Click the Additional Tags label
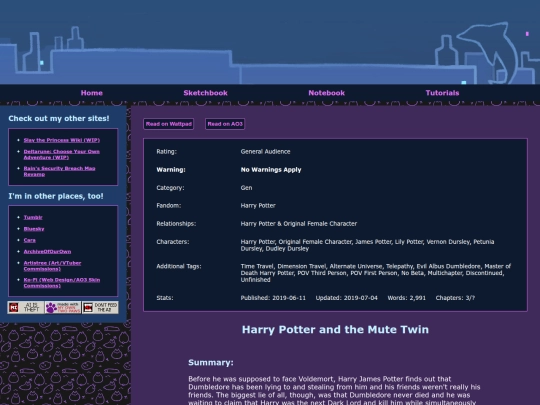Viewport: 540px width, 405px height. tap(179, 266)
